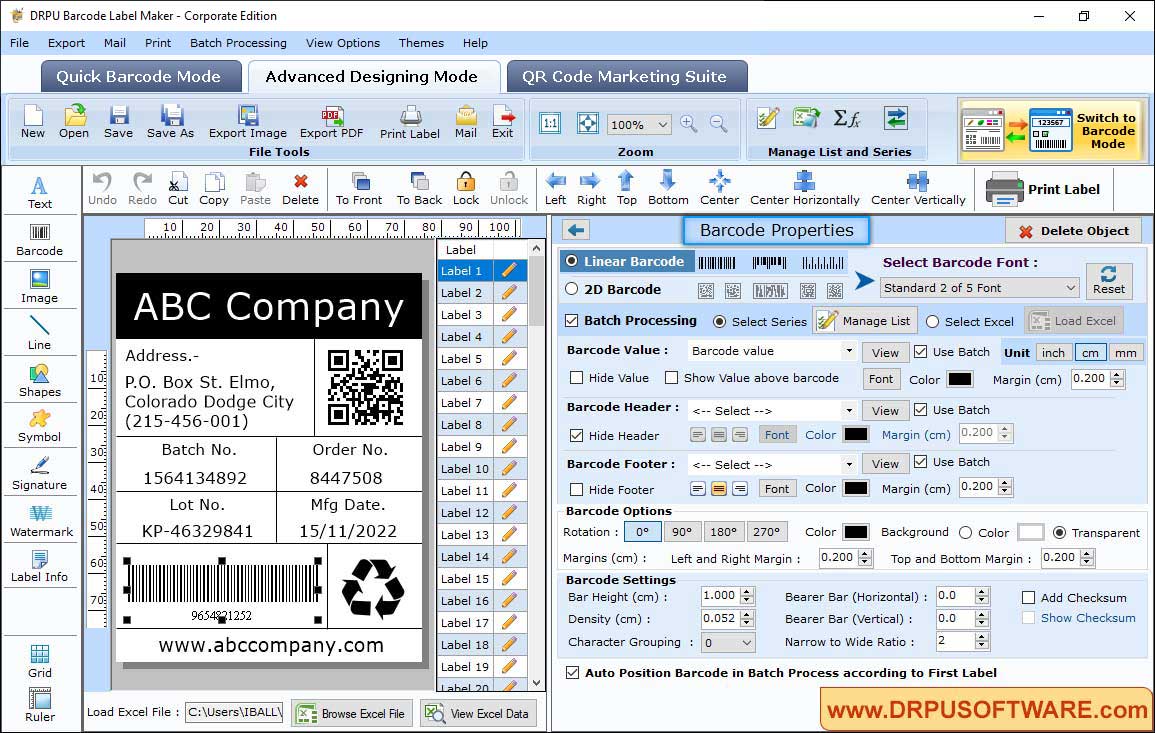Switch to QR Code Marketing Suite tab

pos(627,77)
